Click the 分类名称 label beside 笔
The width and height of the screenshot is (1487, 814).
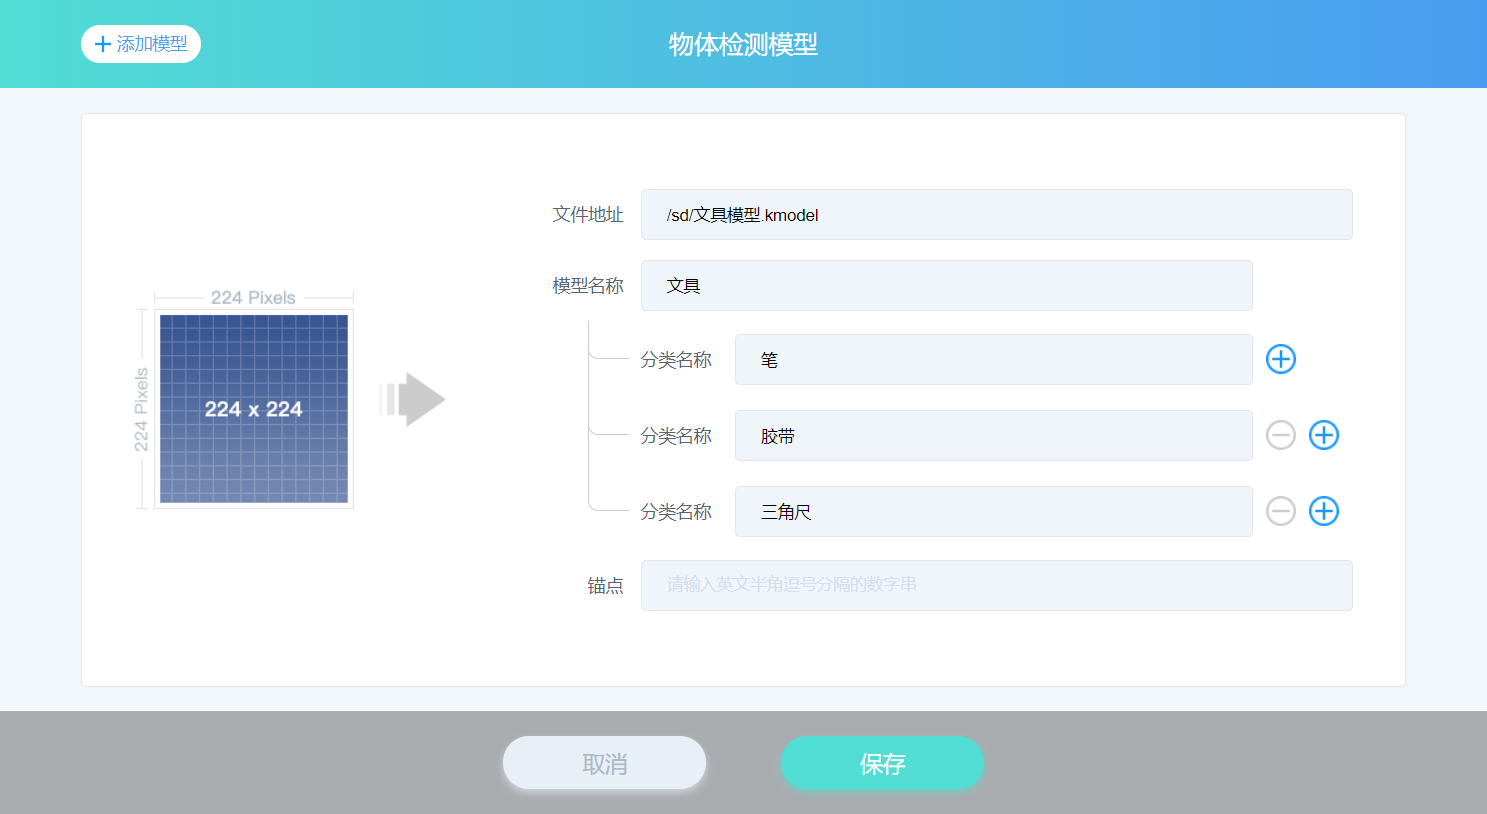[x=676, y=360]
